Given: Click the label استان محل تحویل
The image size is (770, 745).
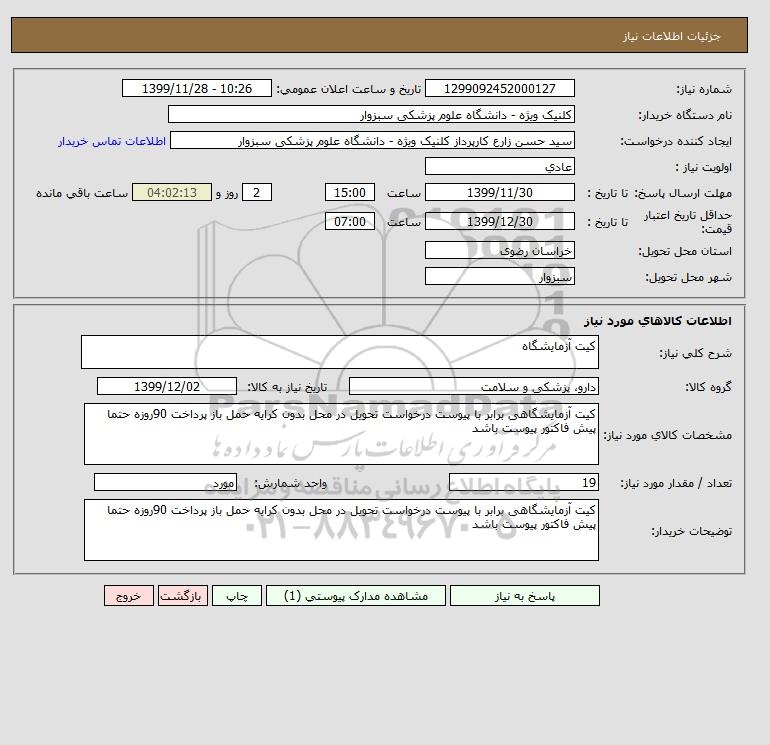Looking at the screenshot, I should [x=685, y=251].
